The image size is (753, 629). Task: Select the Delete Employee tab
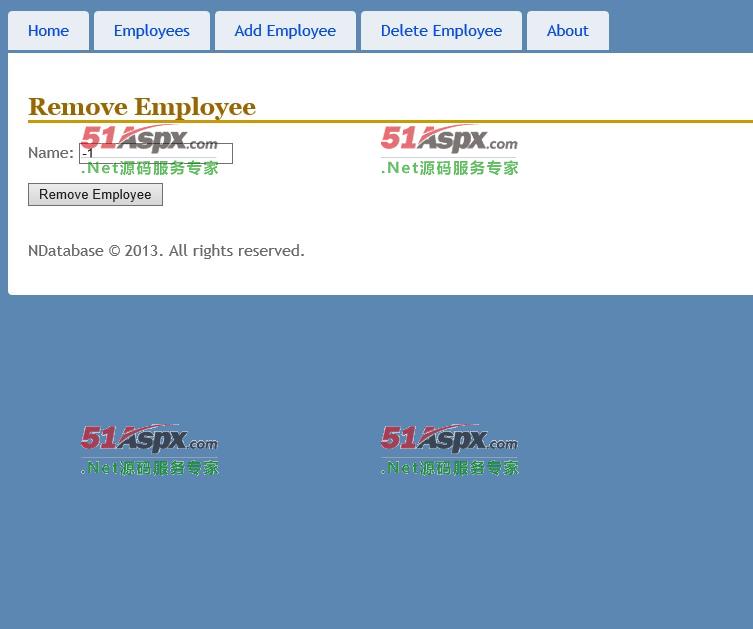tap(441, 31)
